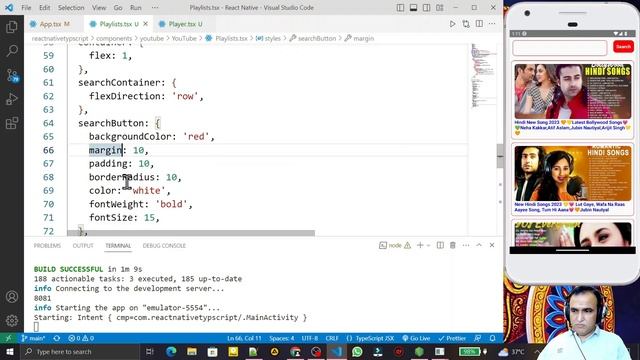Change end of line sequence CRLF
The height and width of the screenshot is (360, 640).
pos(332,338)
